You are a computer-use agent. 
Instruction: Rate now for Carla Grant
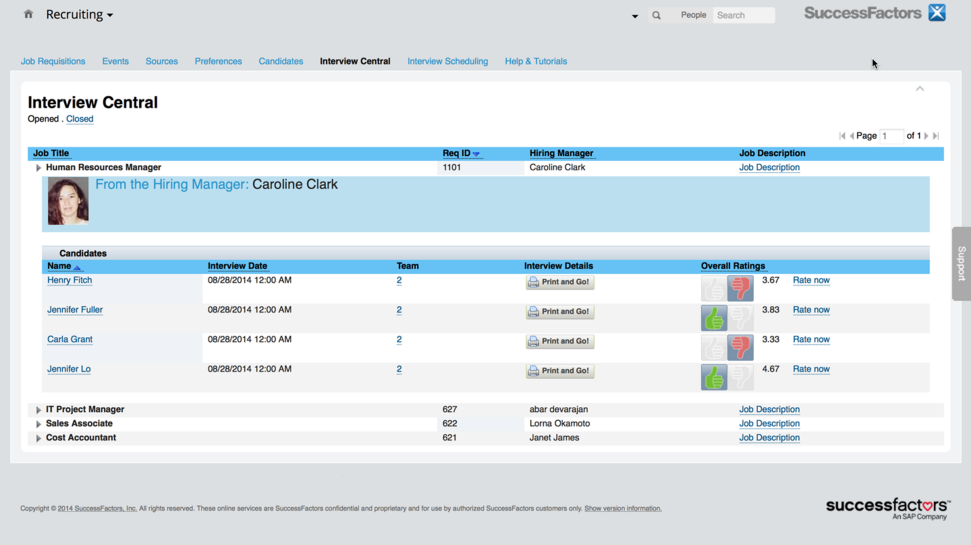tap(811, 339)
